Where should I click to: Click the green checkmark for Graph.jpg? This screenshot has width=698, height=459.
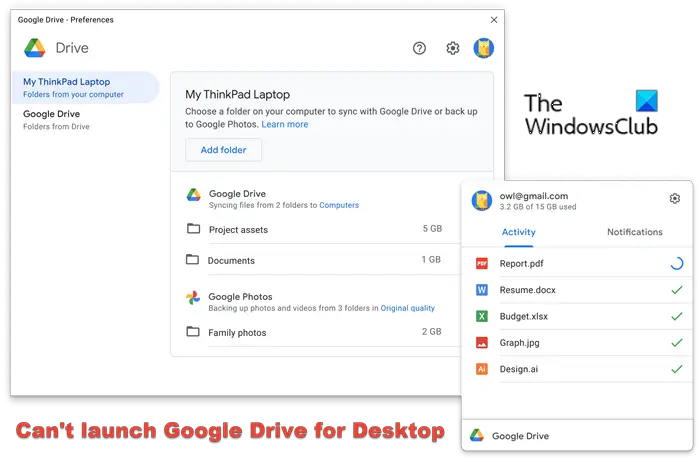677,342
